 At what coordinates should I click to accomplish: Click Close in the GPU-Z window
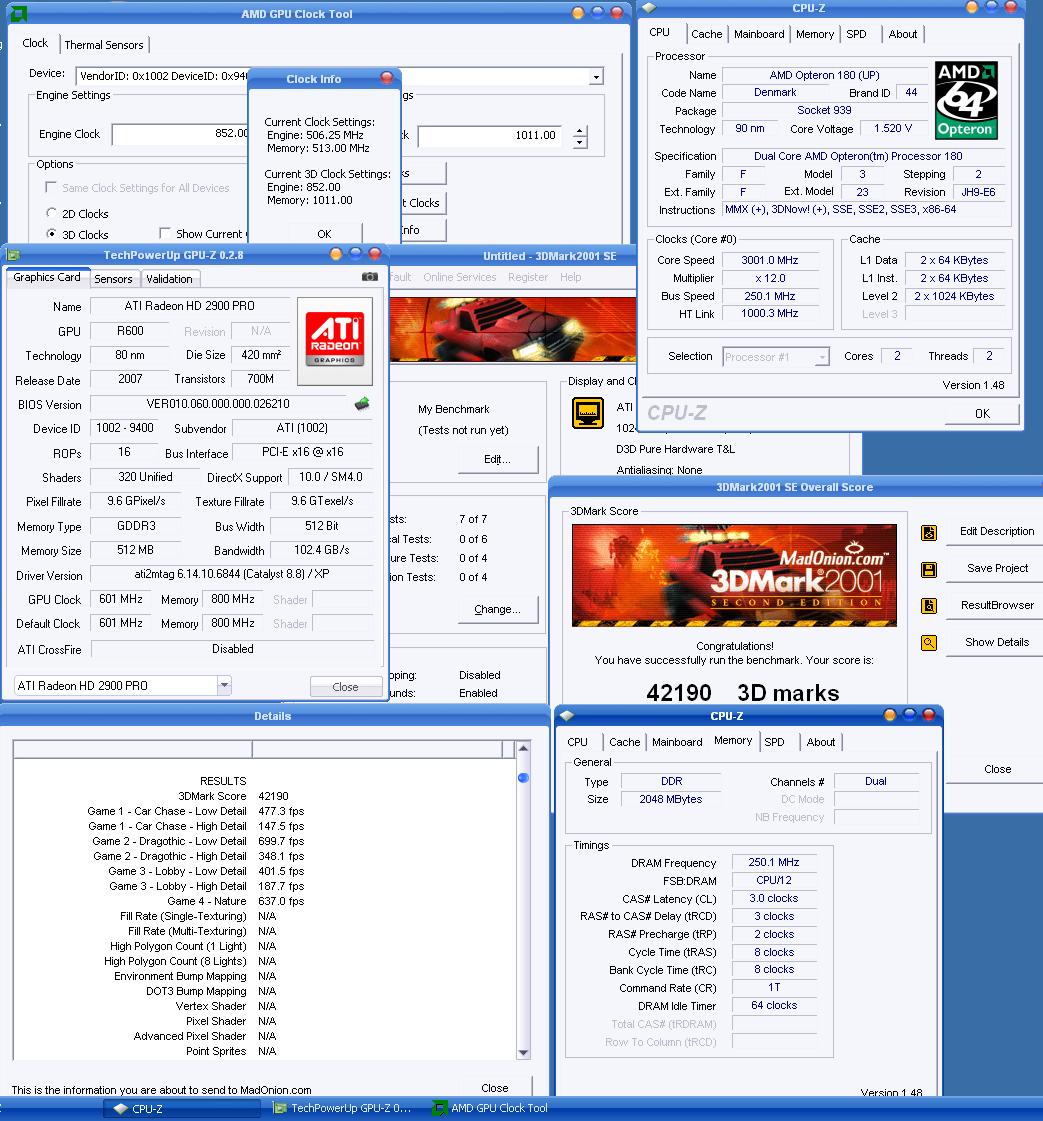[345, 686]
